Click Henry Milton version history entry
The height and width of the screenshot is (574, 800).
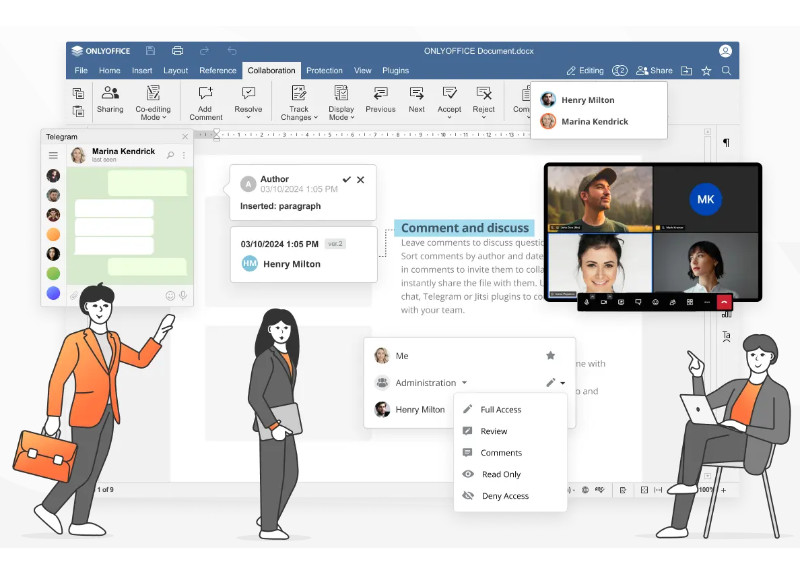coord(304,254)
